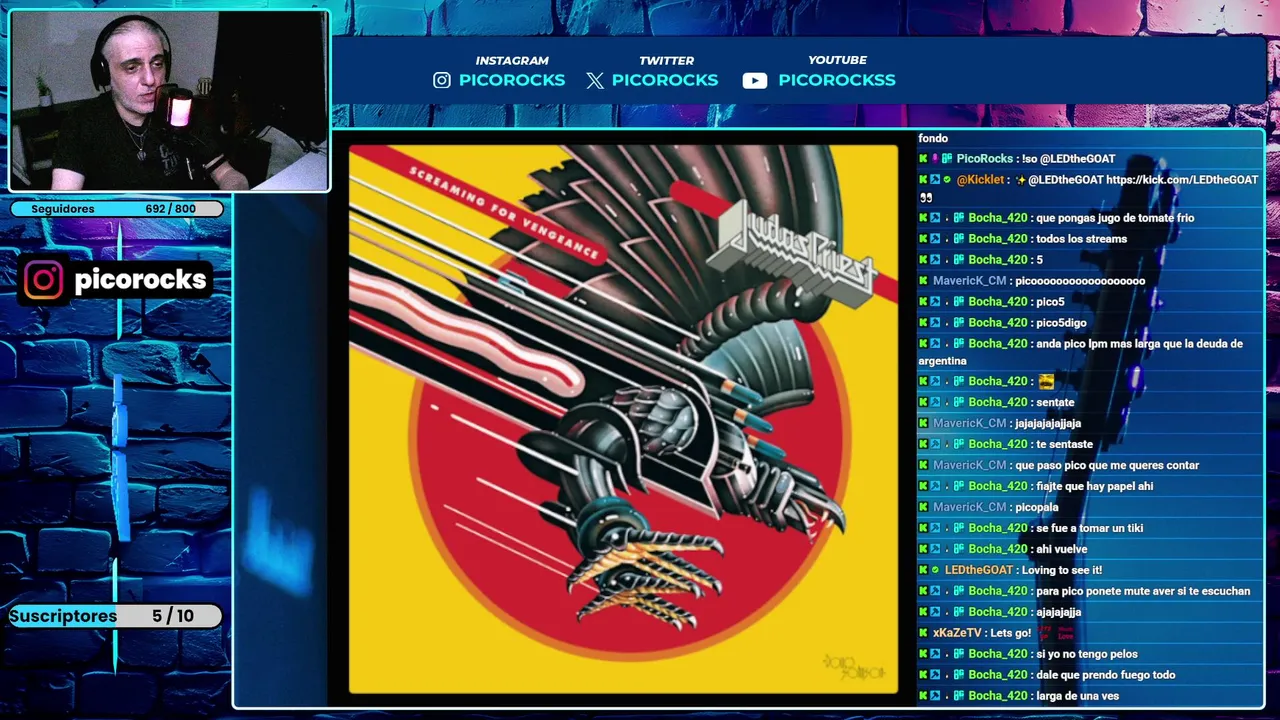
Task: Click the emoji in Bocha_420's emoji-only message
Action: (1046, 381)
